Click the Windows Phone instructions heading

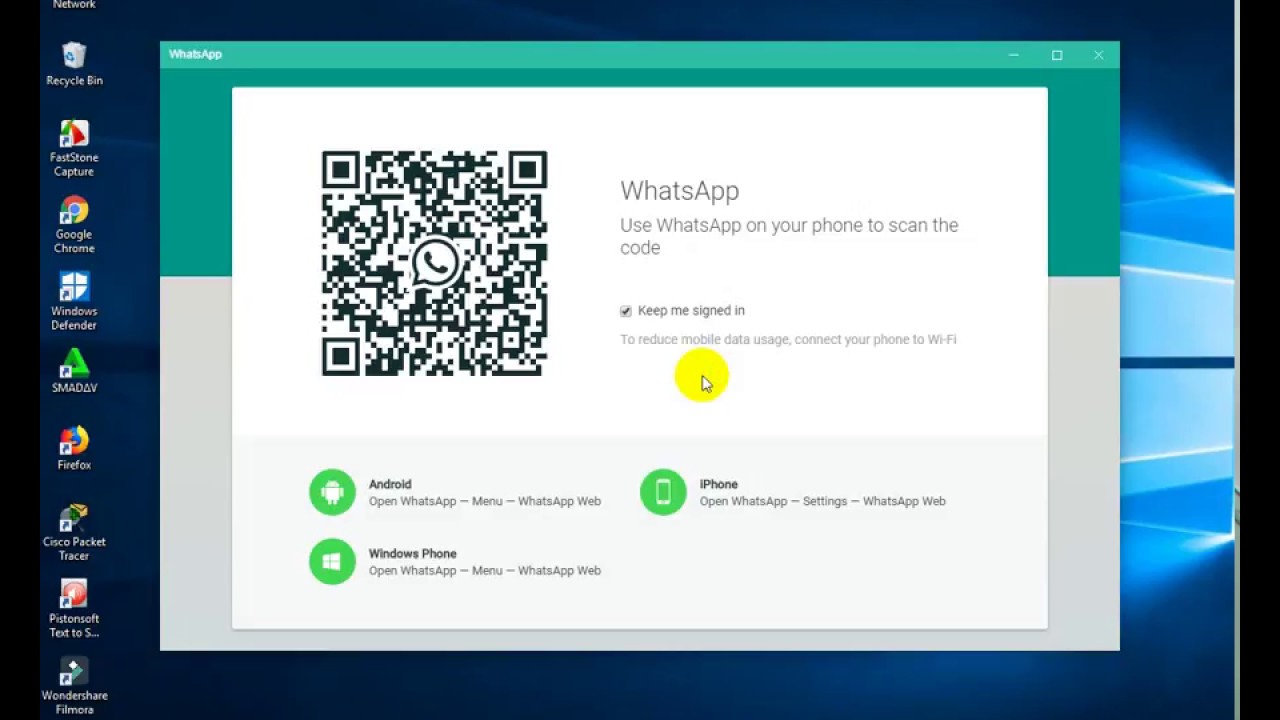pos(413,553)
